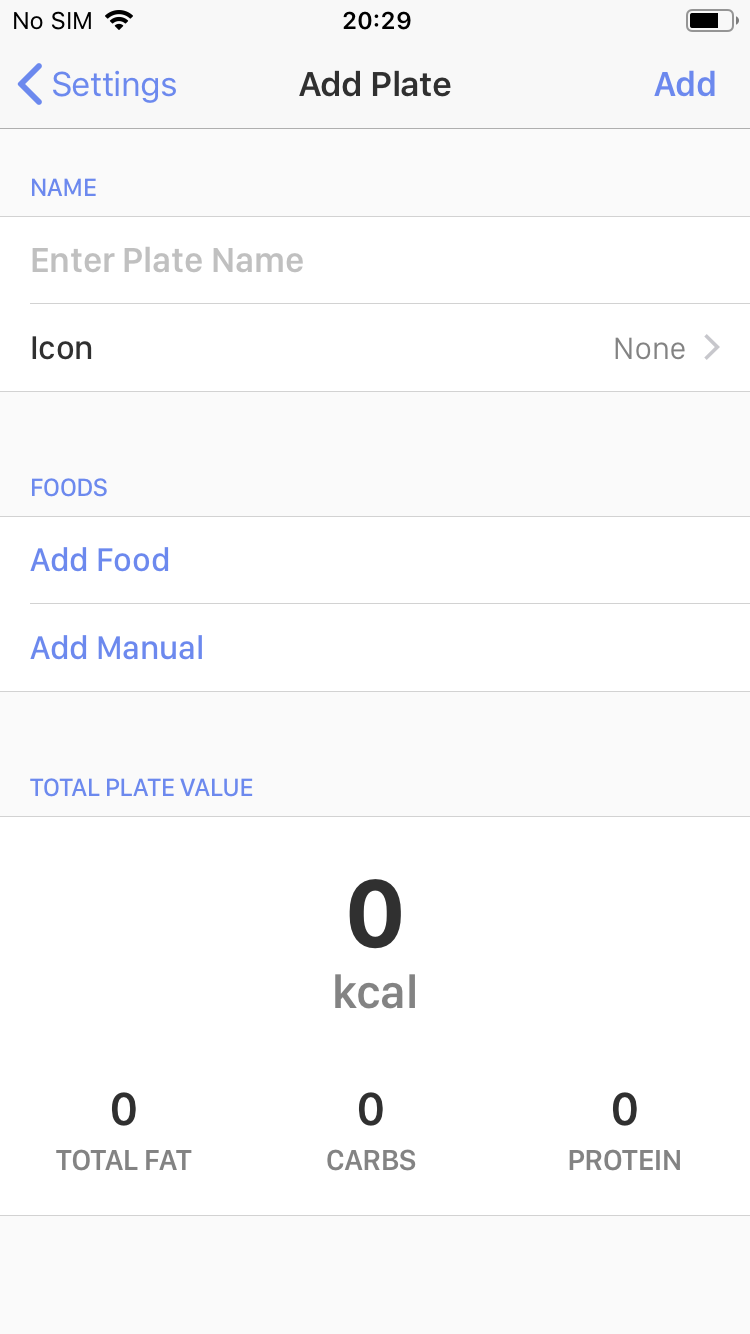Tap the Total Fat value
Viewport: 750px width, 1334px height.
click(123, 1110)
